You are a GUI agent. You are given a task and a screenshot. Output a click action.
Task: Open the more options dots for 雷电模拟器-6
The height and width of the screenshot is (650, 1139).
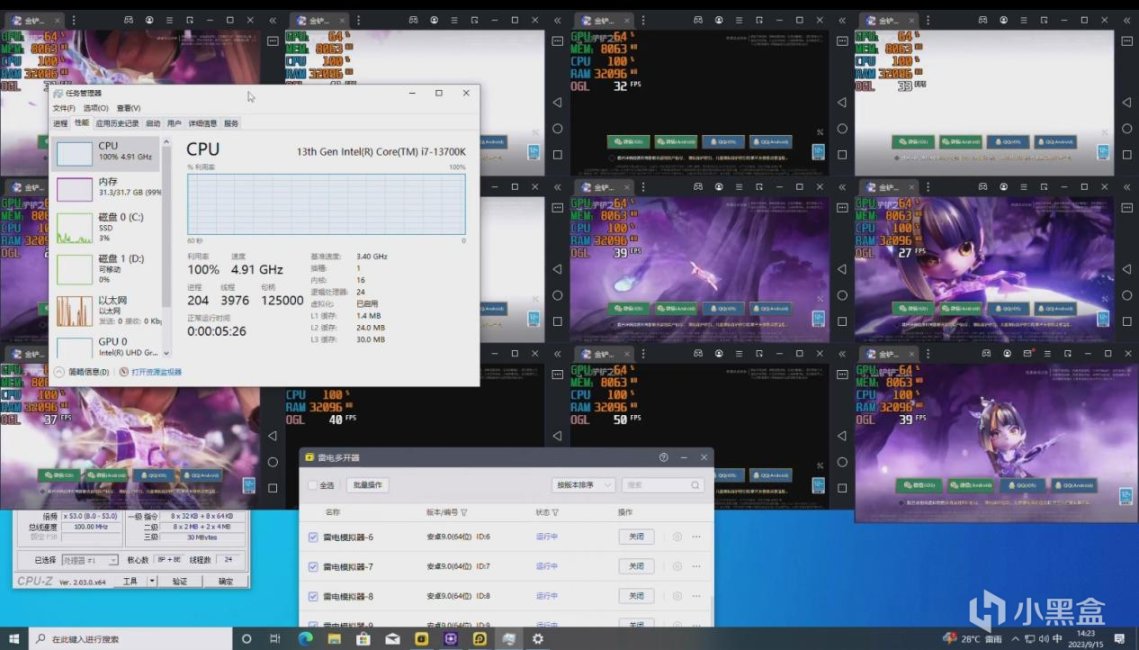click(x=696, y=537)
